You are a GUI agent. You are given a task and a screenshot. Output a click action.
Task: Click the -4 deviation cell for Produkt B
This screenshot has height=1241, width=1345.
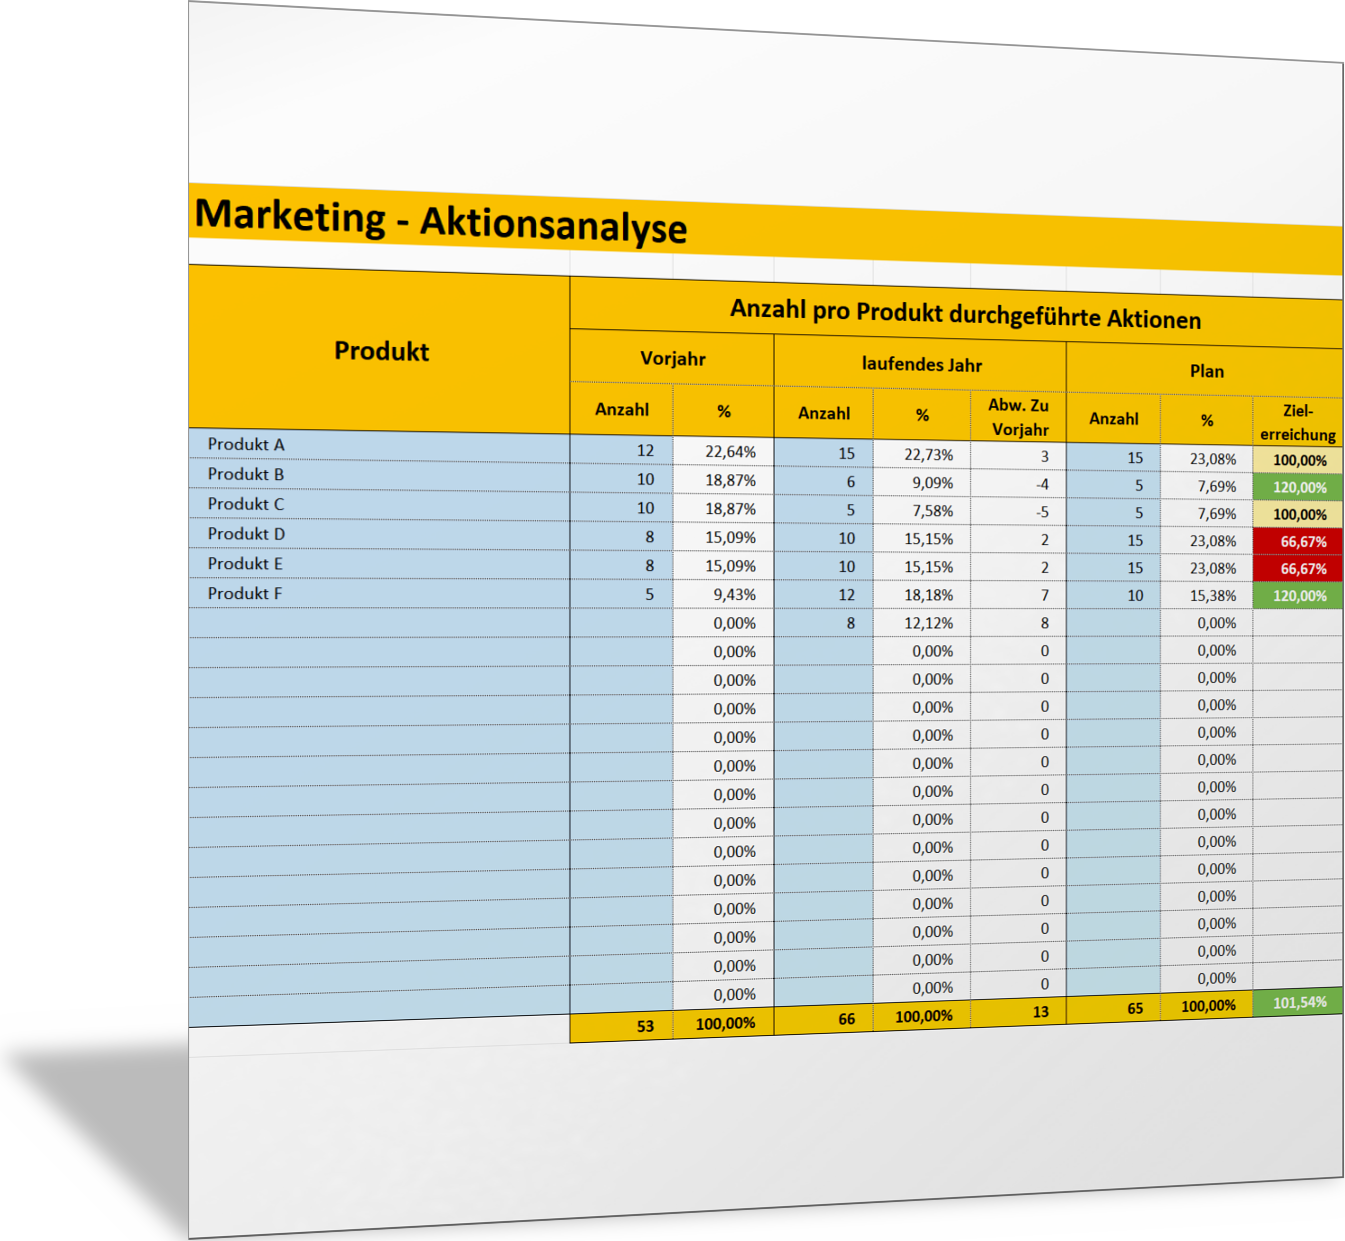1019,484
